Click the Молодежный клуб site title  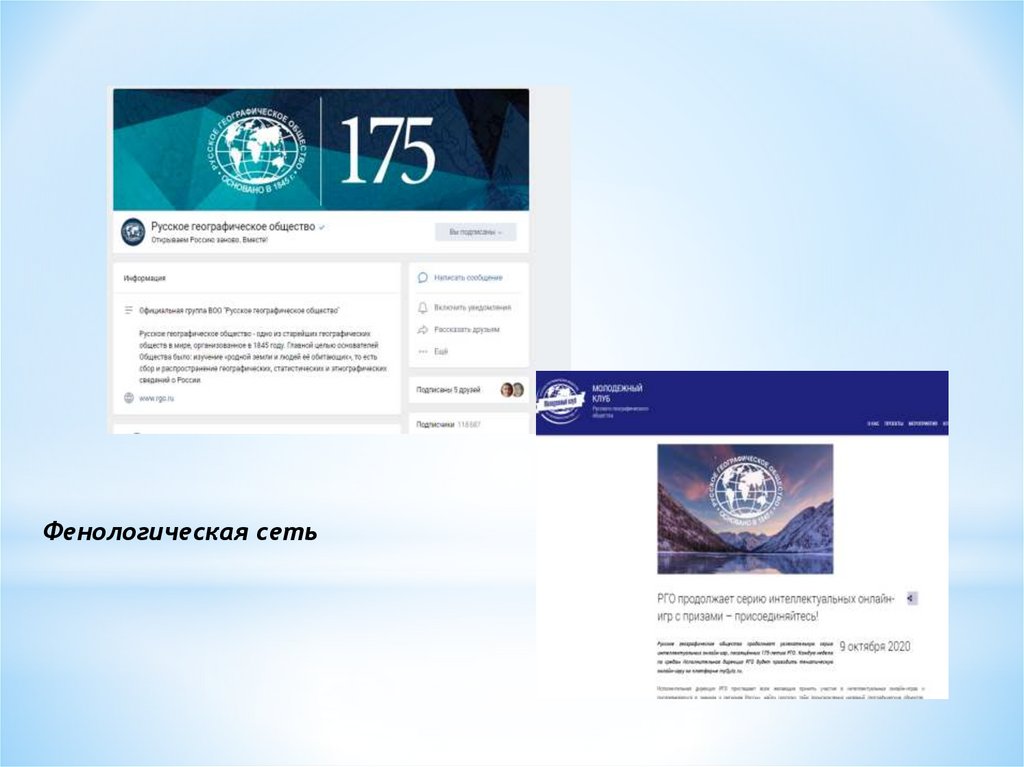click(x=617, y=393)
